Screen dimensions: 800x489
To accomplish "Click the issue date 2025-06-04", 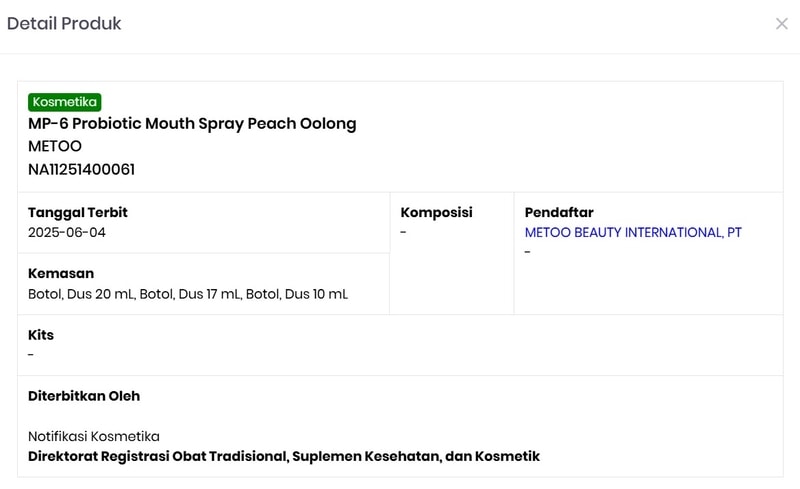I will (x=67, y=233).
